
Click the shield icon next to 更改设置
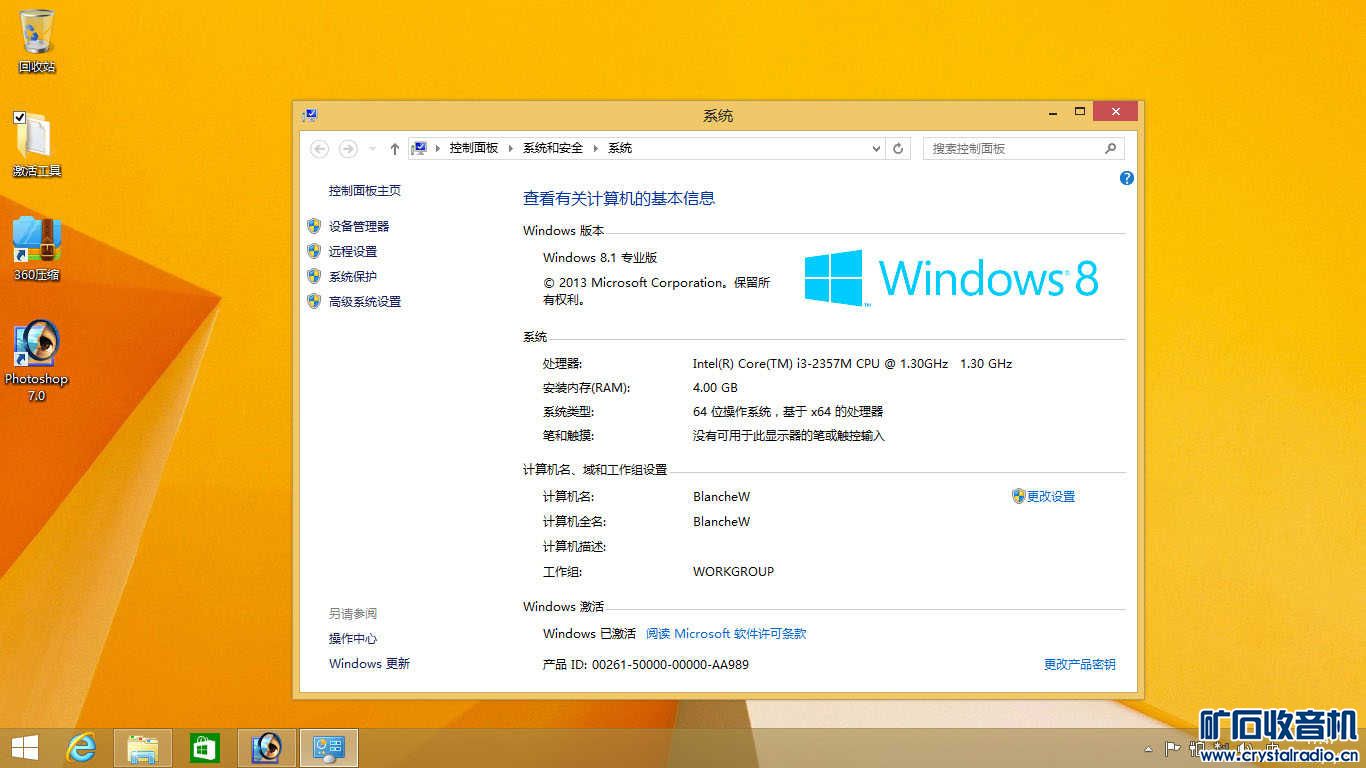pos(1019,496)
